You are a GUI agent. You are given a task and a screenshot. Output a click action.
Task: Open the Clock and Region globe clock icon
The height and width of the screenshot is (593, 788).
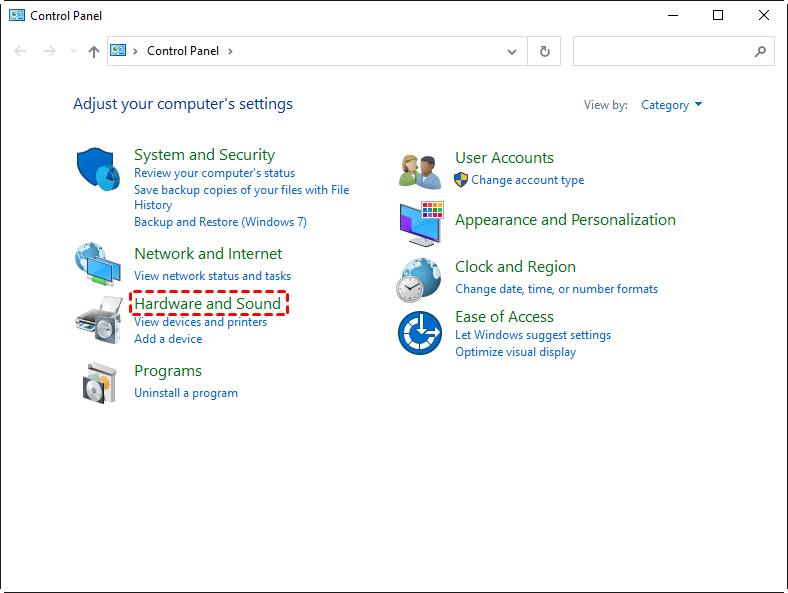(x=419, y=280)
